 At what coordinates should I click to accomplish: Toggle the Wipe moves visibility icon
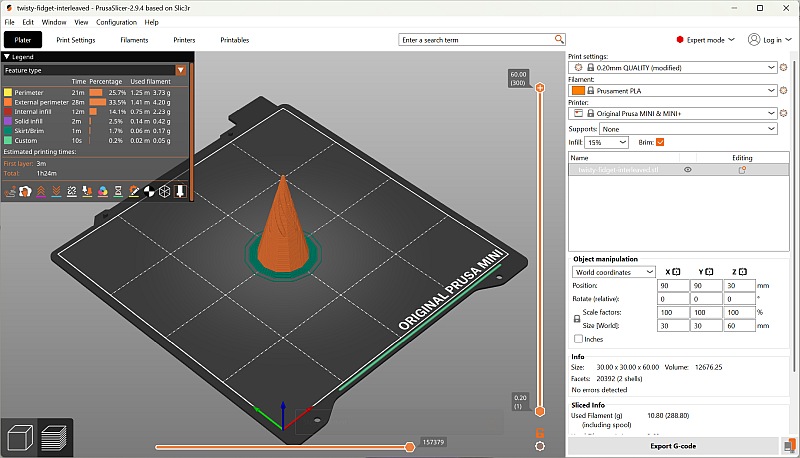(25, 191)
